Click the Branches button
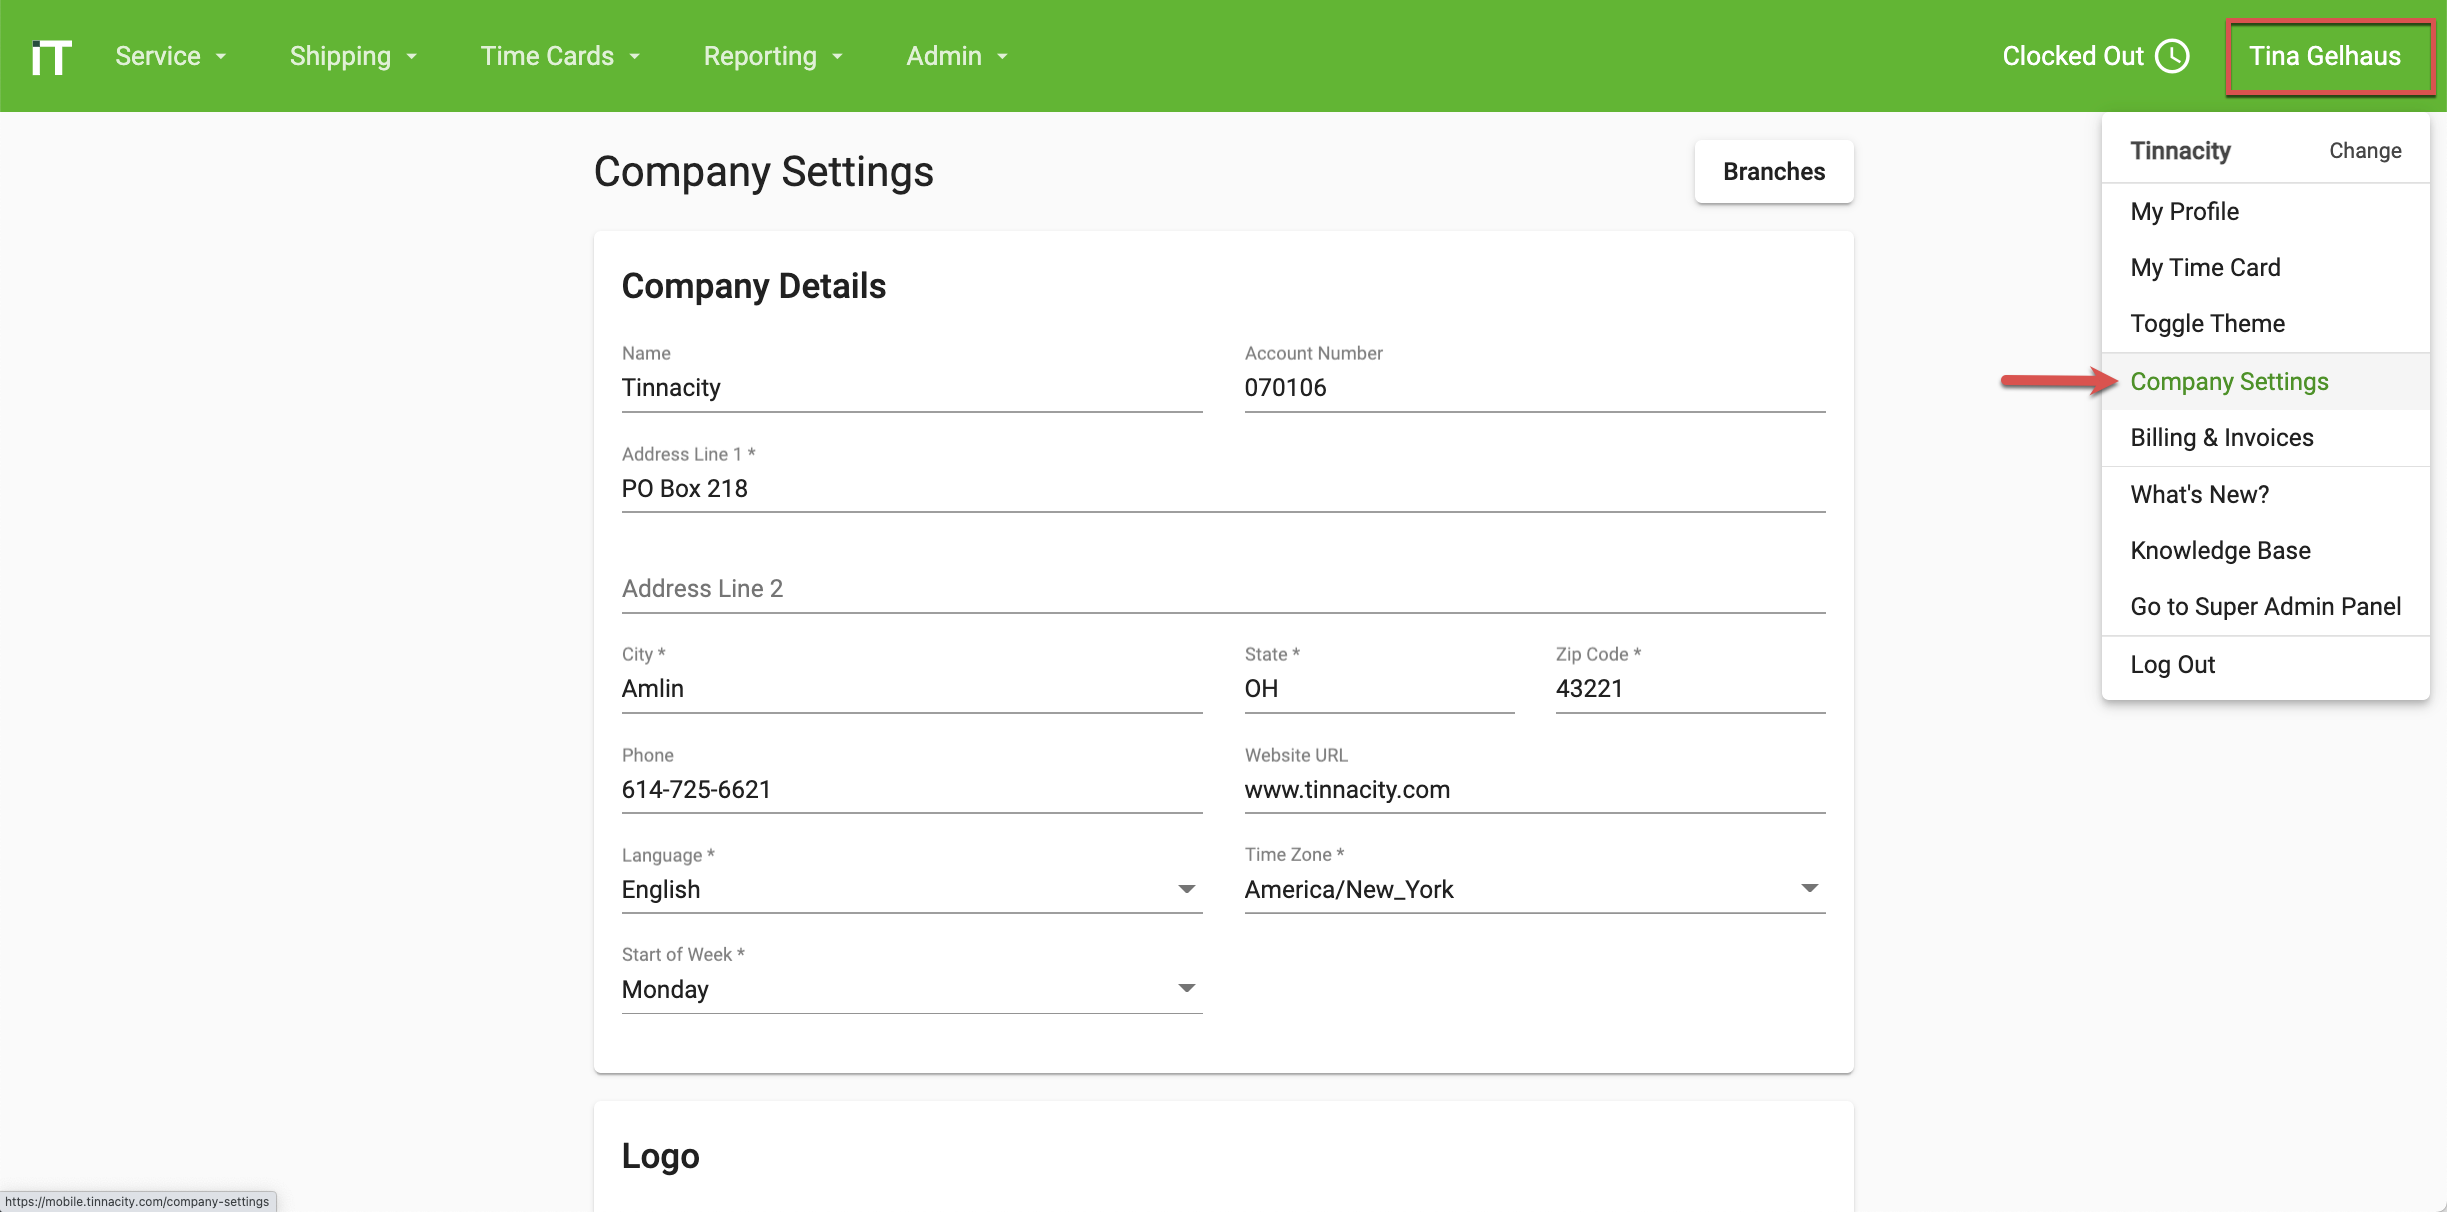Screen dimensions: 2447x1212 click(x=1773, y=171)
